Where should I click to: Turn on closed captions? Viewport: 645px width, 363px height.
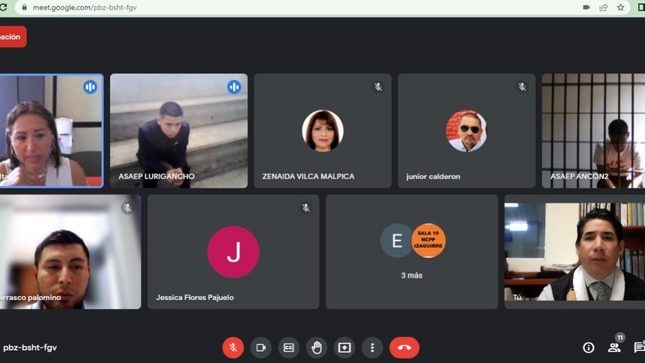click(289, 348)
